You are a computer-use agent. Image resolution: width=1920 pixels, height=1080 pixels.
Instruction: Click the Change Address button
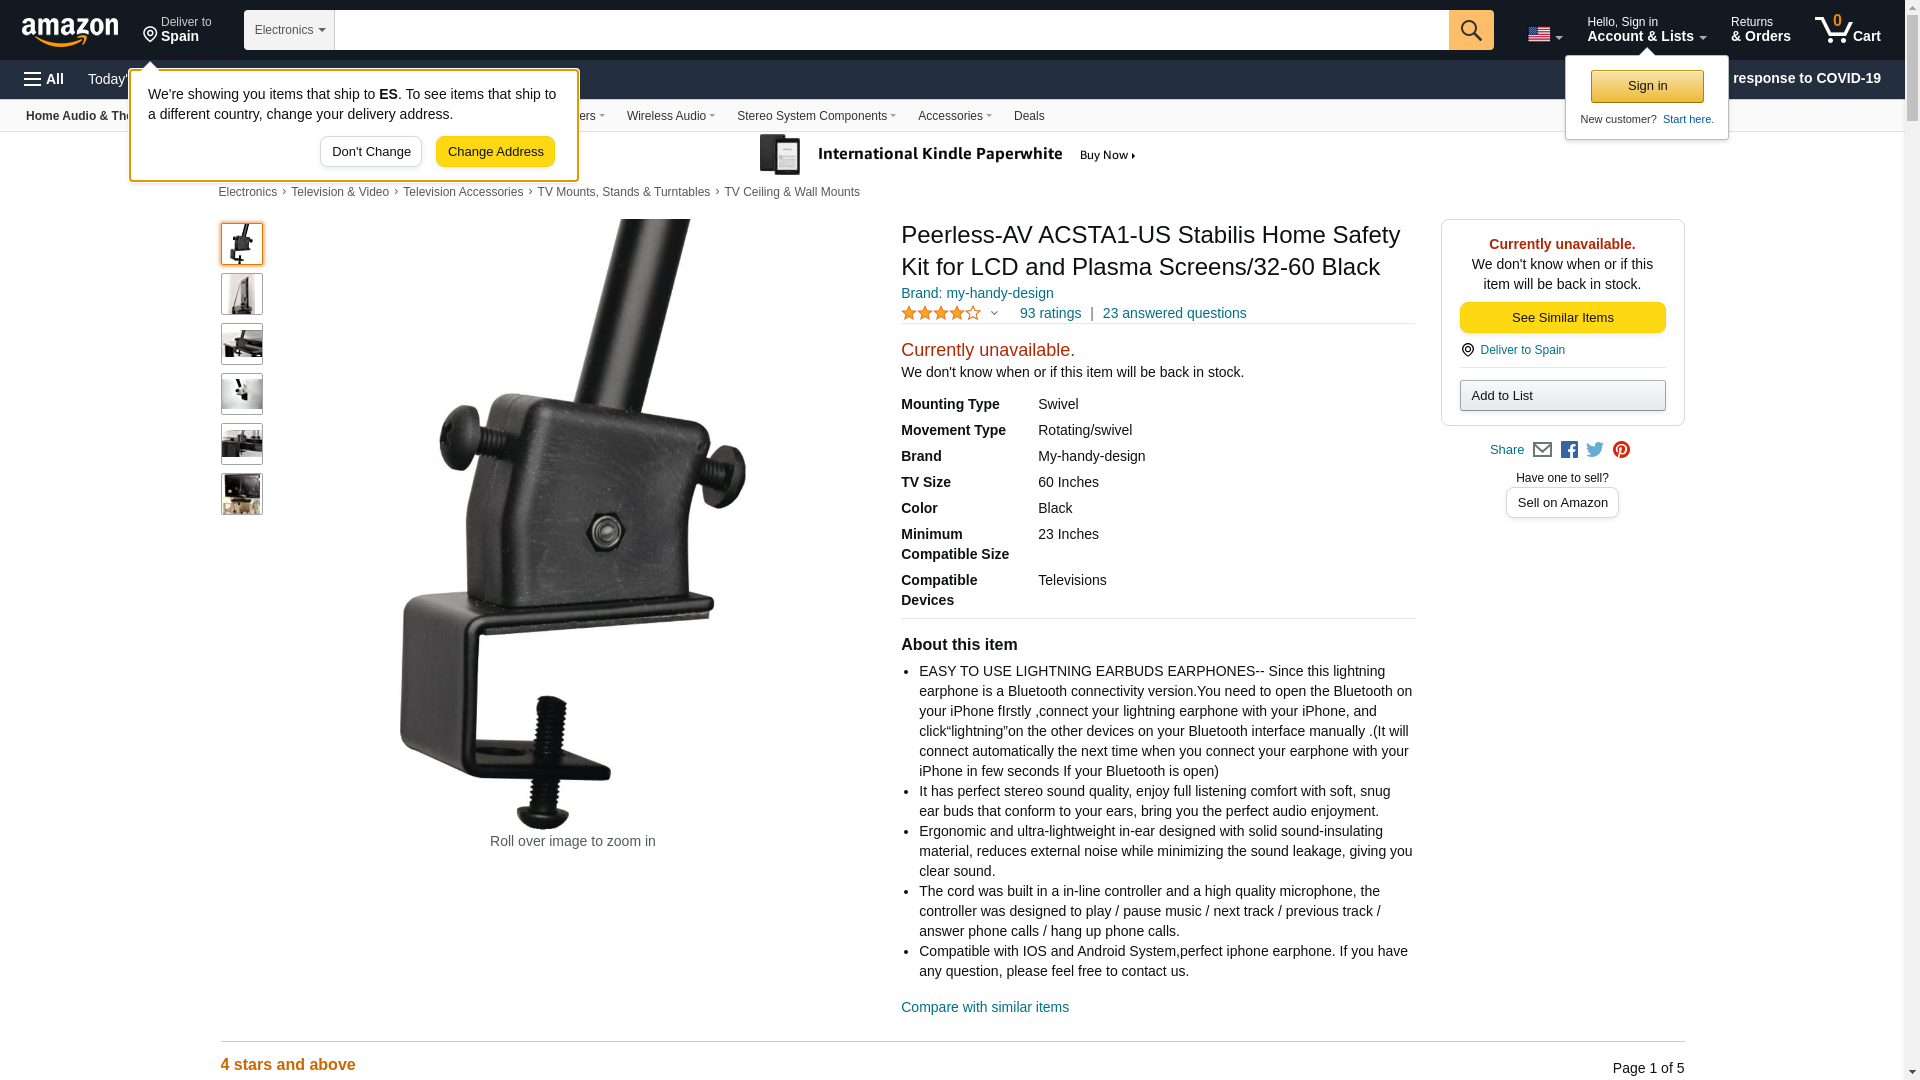(x=495, y=152)
